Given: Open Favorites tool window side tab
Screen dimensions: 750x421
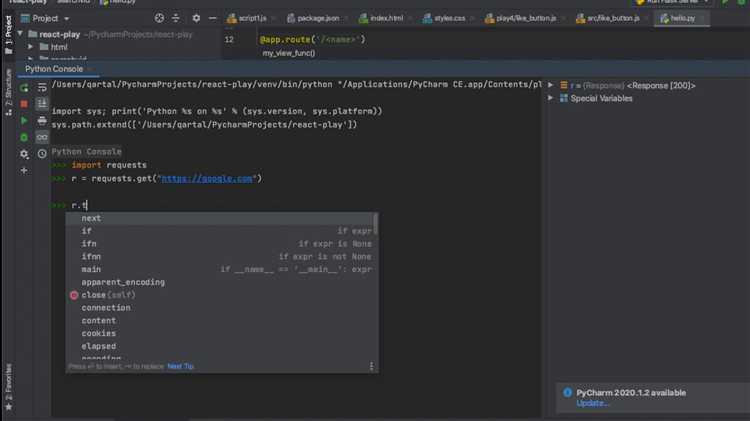Looking at the screenshot, I should click(x=8, y=387).
